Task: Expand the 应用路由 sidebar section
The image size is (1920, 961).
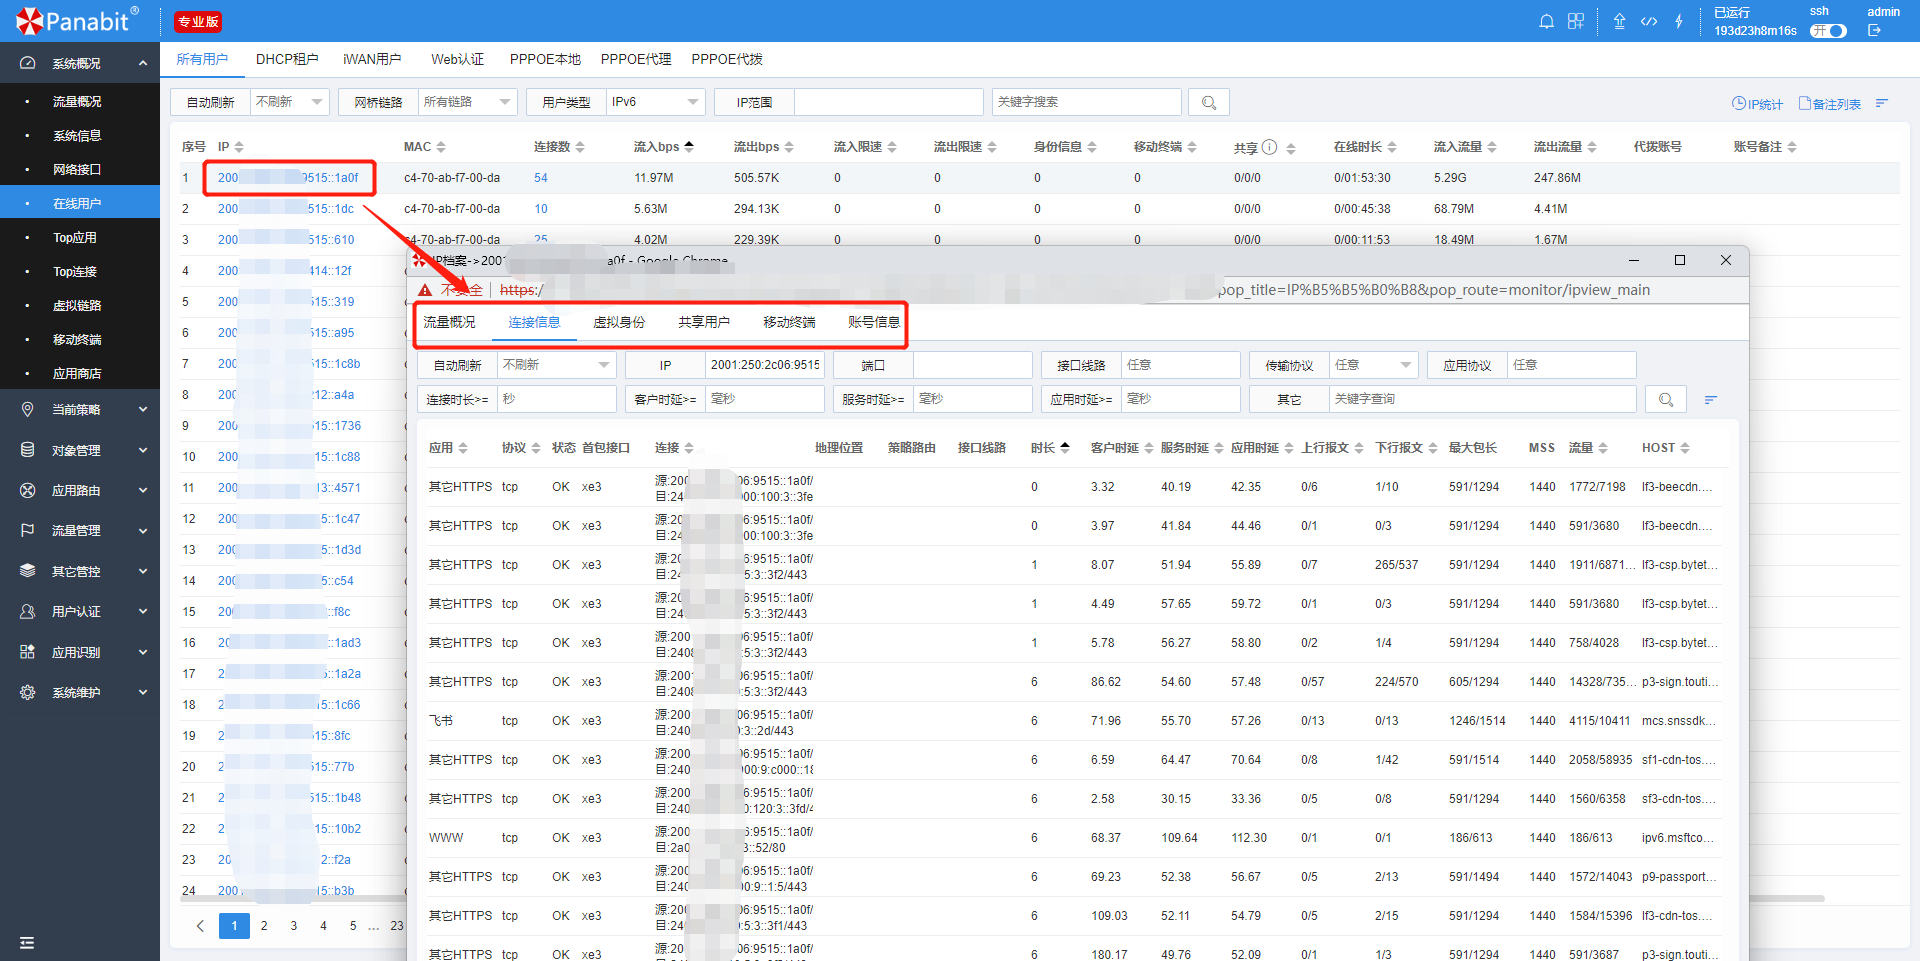Action: point(80,490)
